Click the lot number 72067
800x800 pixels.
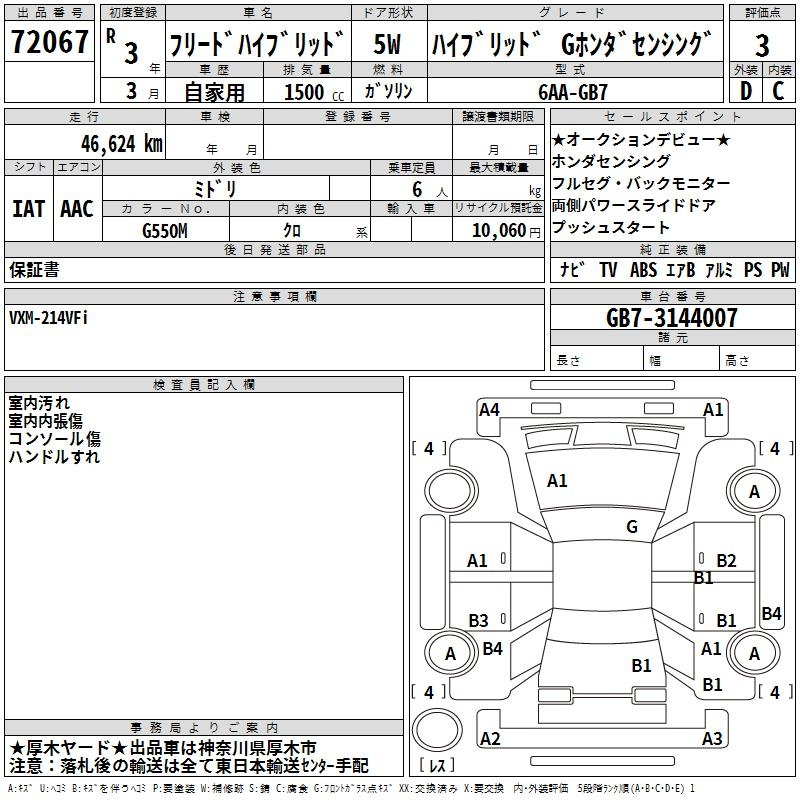(x=49, y=44)
